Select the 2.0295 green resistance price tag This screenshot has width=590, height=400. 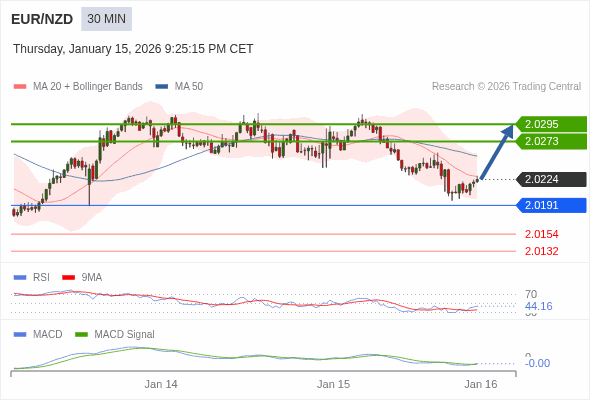coord(551,124)
